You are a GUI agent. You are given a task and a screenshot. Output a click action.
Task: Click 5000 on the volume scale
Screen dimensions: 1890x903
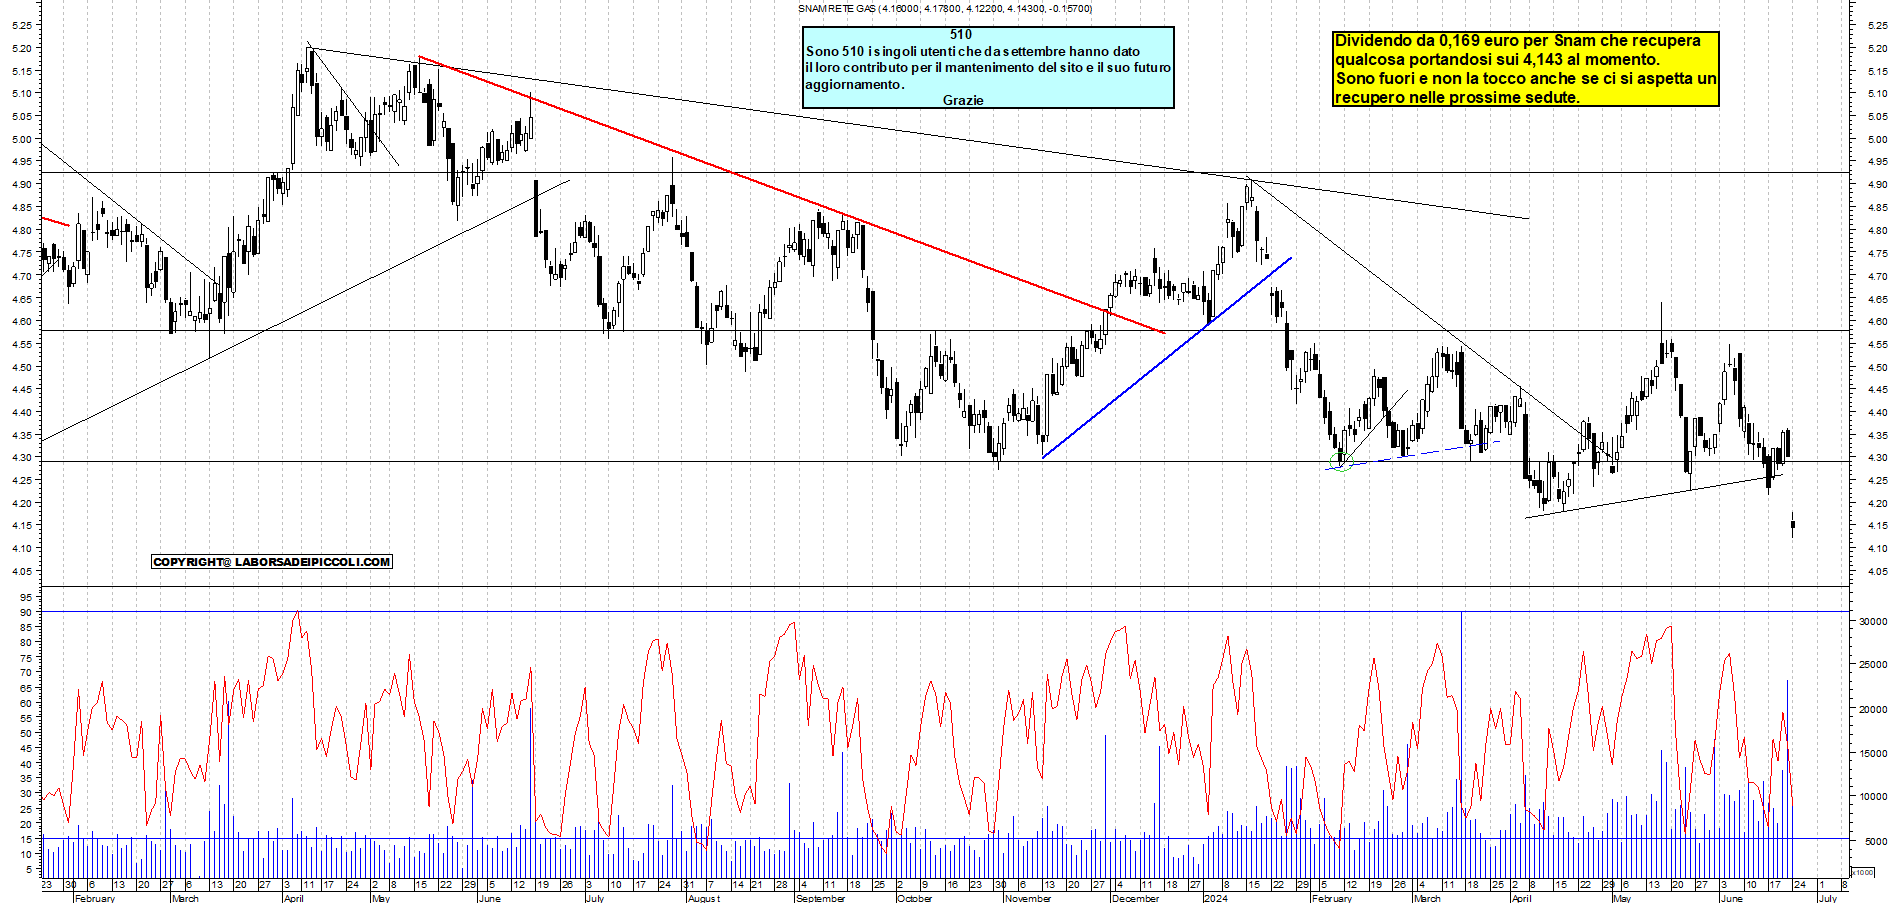1875,841
